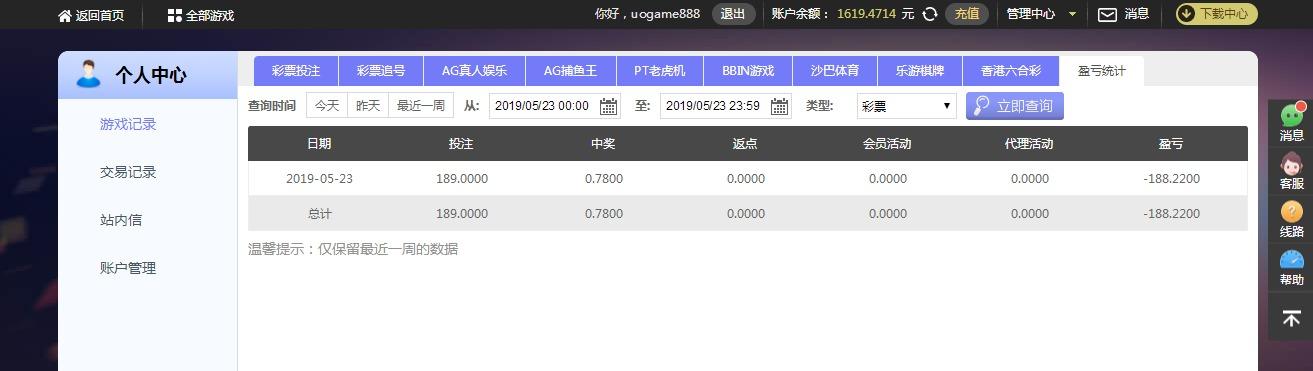Open 账户管理 in the sidebar

point(128,268)
